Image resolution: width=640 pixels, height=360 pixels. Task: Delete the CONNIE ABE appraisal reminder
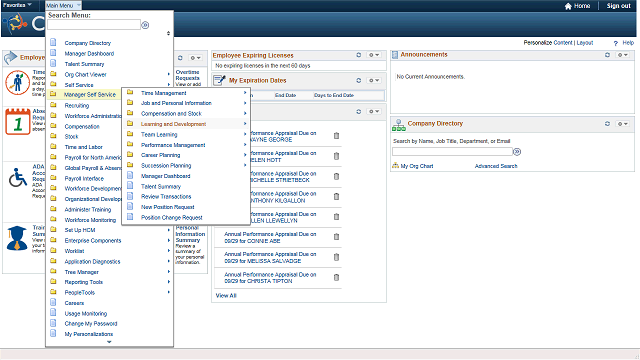(336, 237)
